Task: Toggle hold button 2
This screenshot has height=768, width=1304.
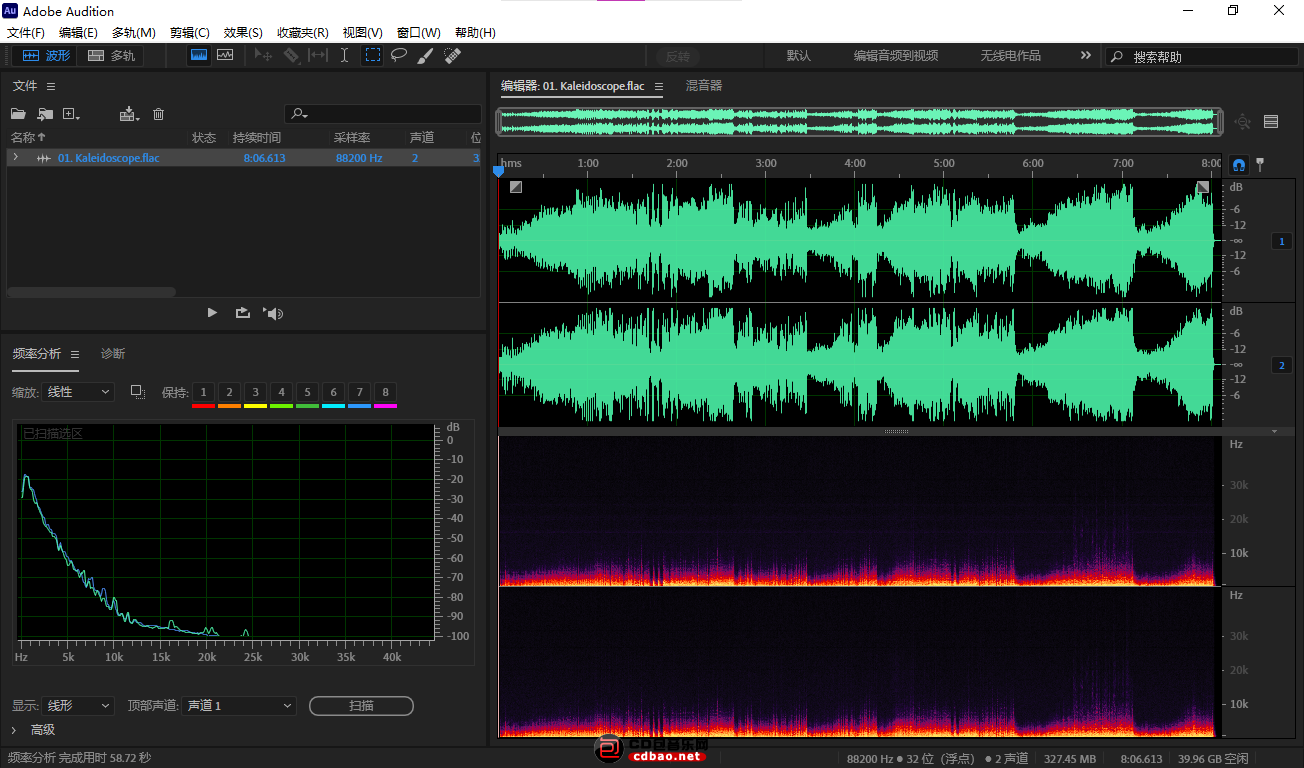Action: (229, 392)
